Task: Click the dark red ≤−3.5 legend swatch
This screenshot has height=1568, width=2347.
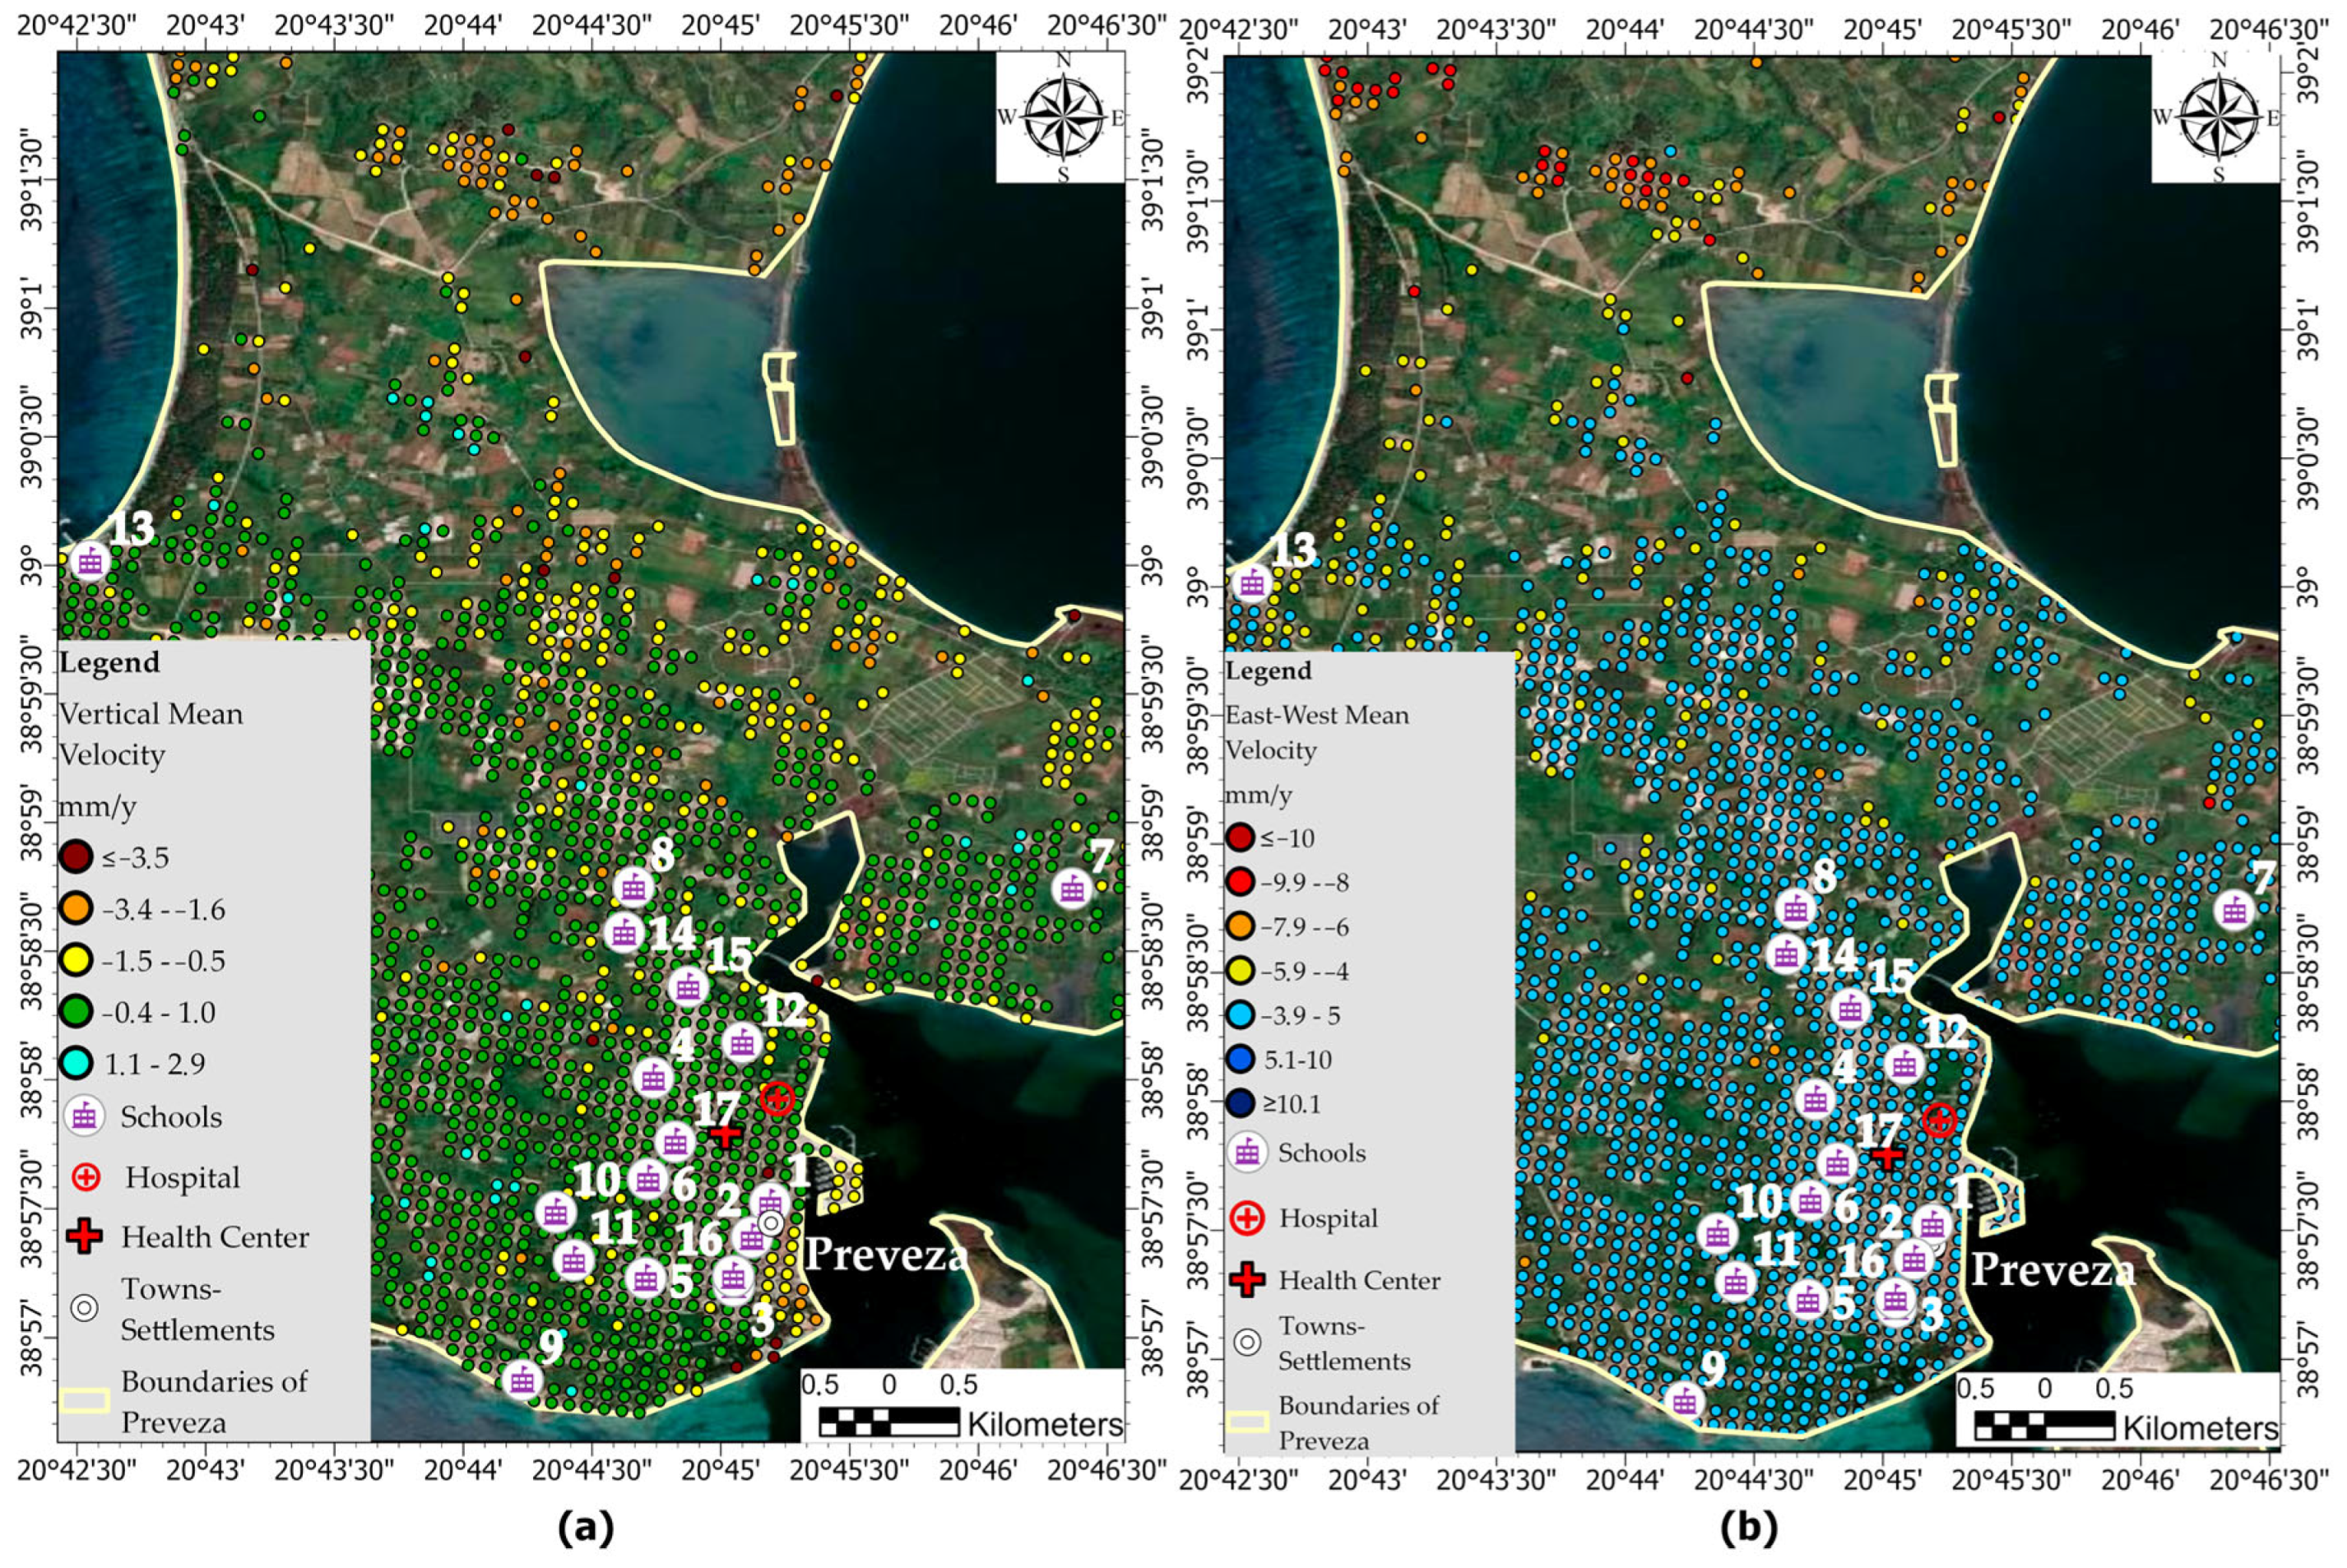Action: [x=75, y=856]
